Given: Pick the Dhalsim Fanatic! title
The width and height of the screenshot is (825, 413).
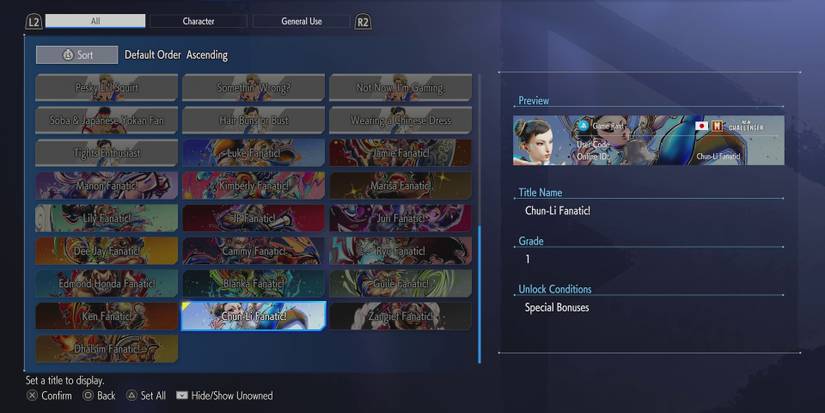Looking at the screenshot, I should [x=107, y=348].
